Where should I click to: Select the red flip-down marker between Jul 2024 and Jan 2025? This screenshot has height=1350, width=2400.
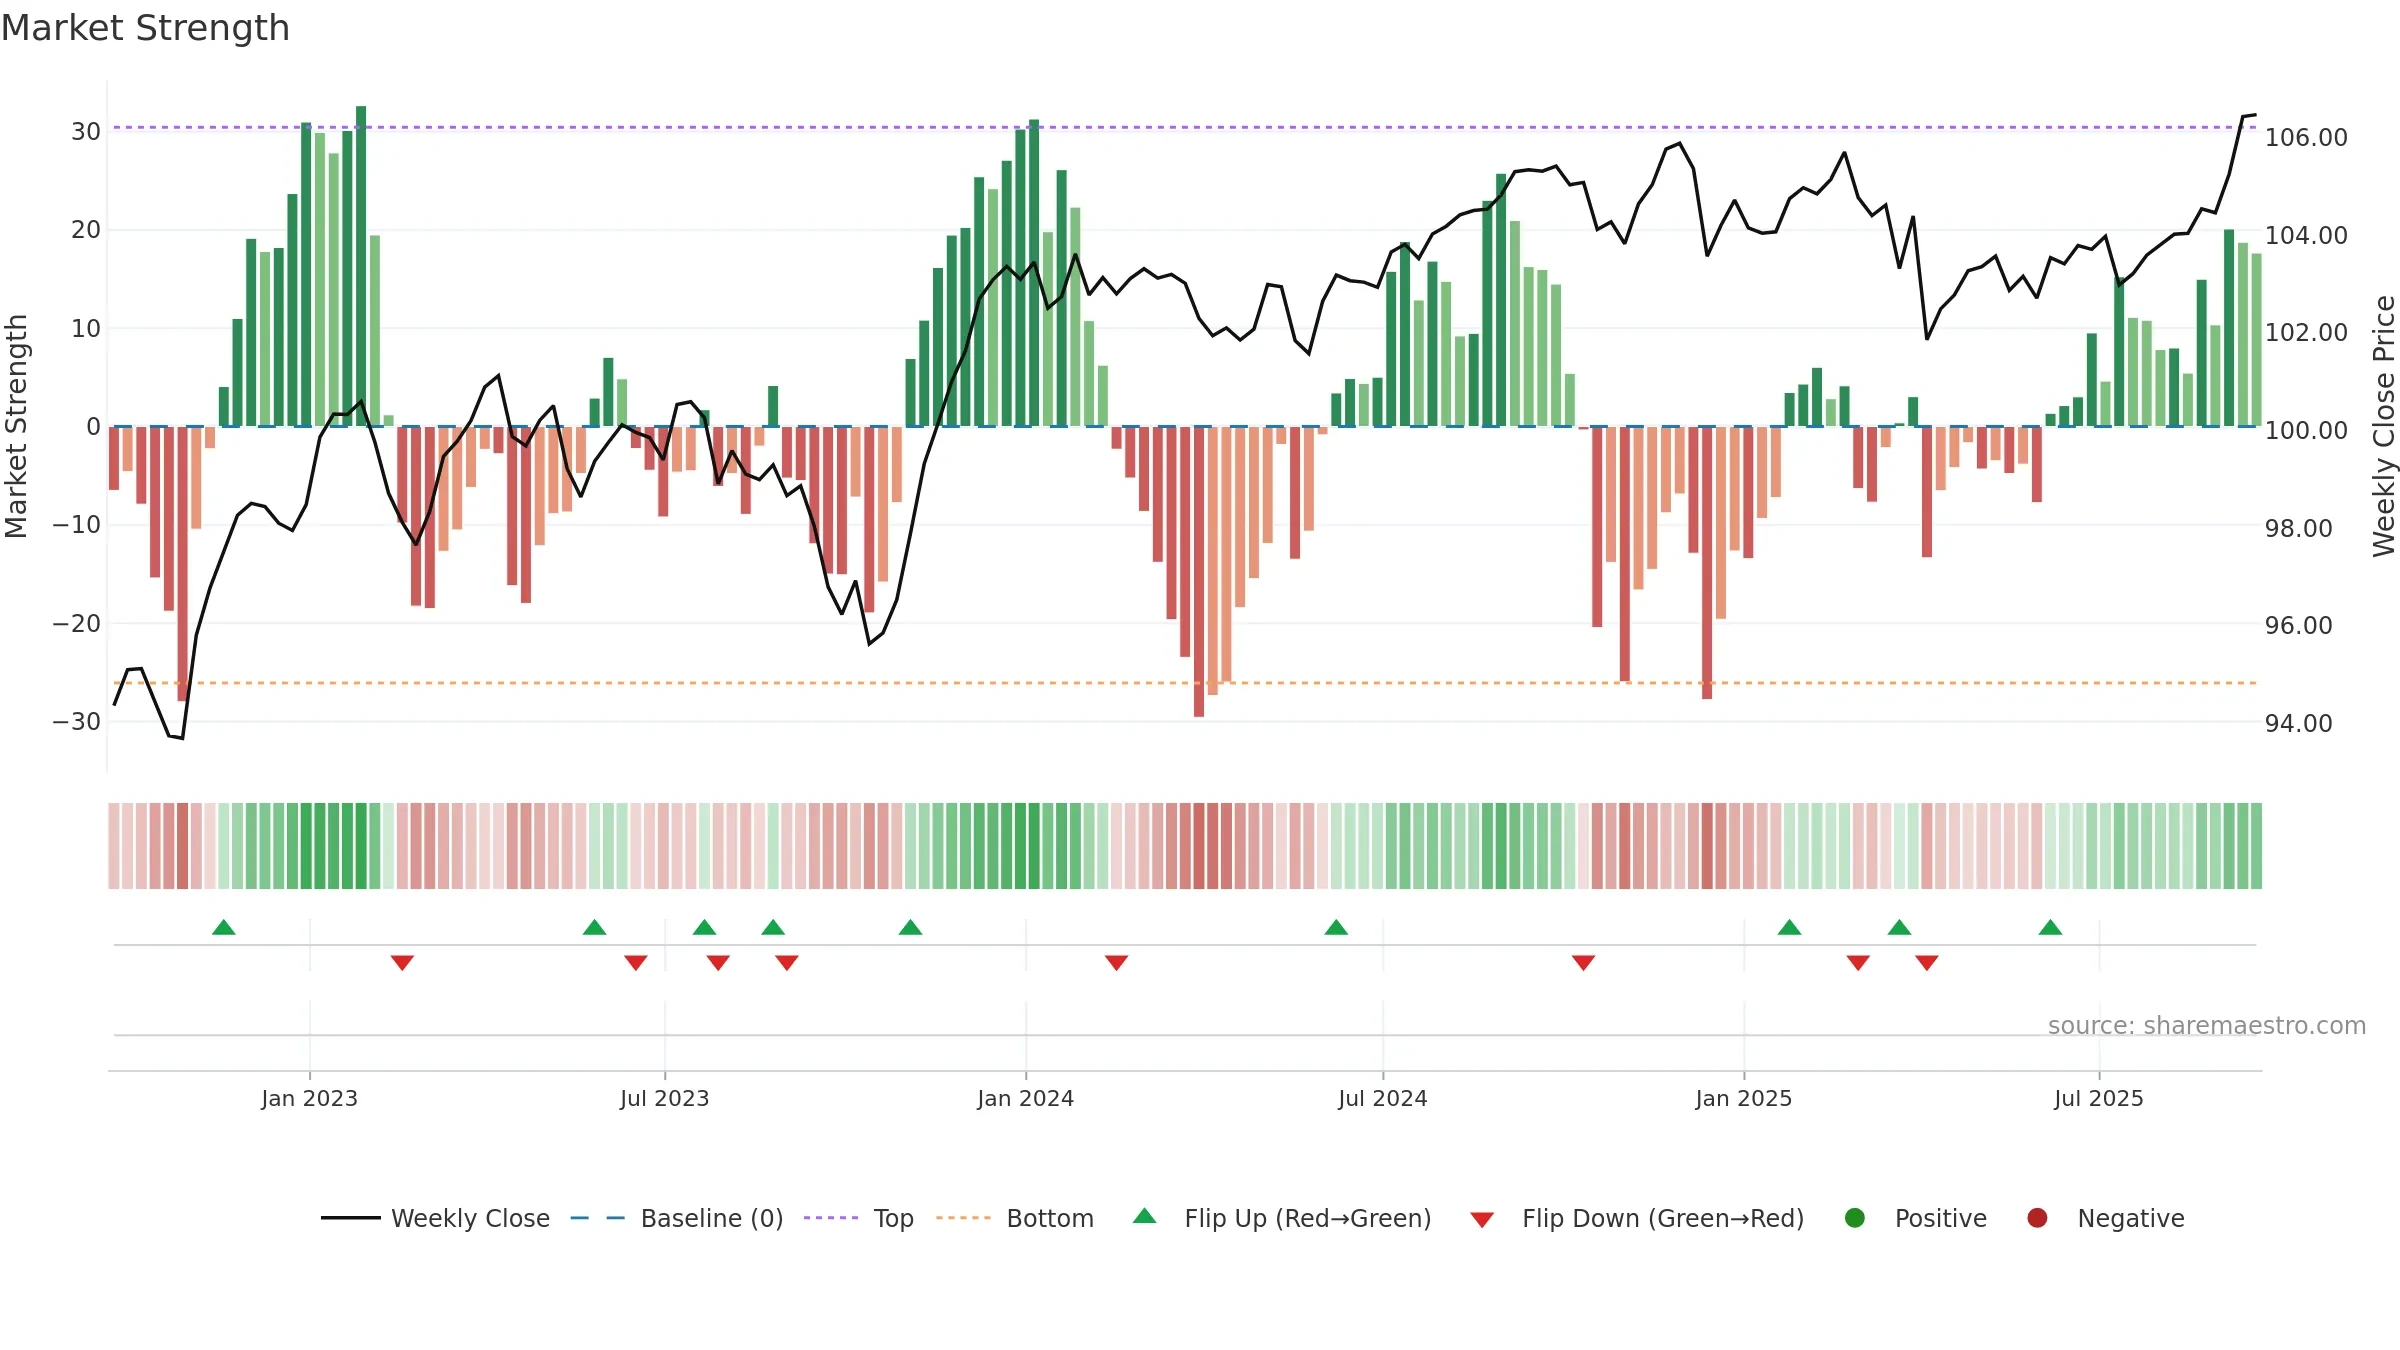click(x=1583, y=962)
